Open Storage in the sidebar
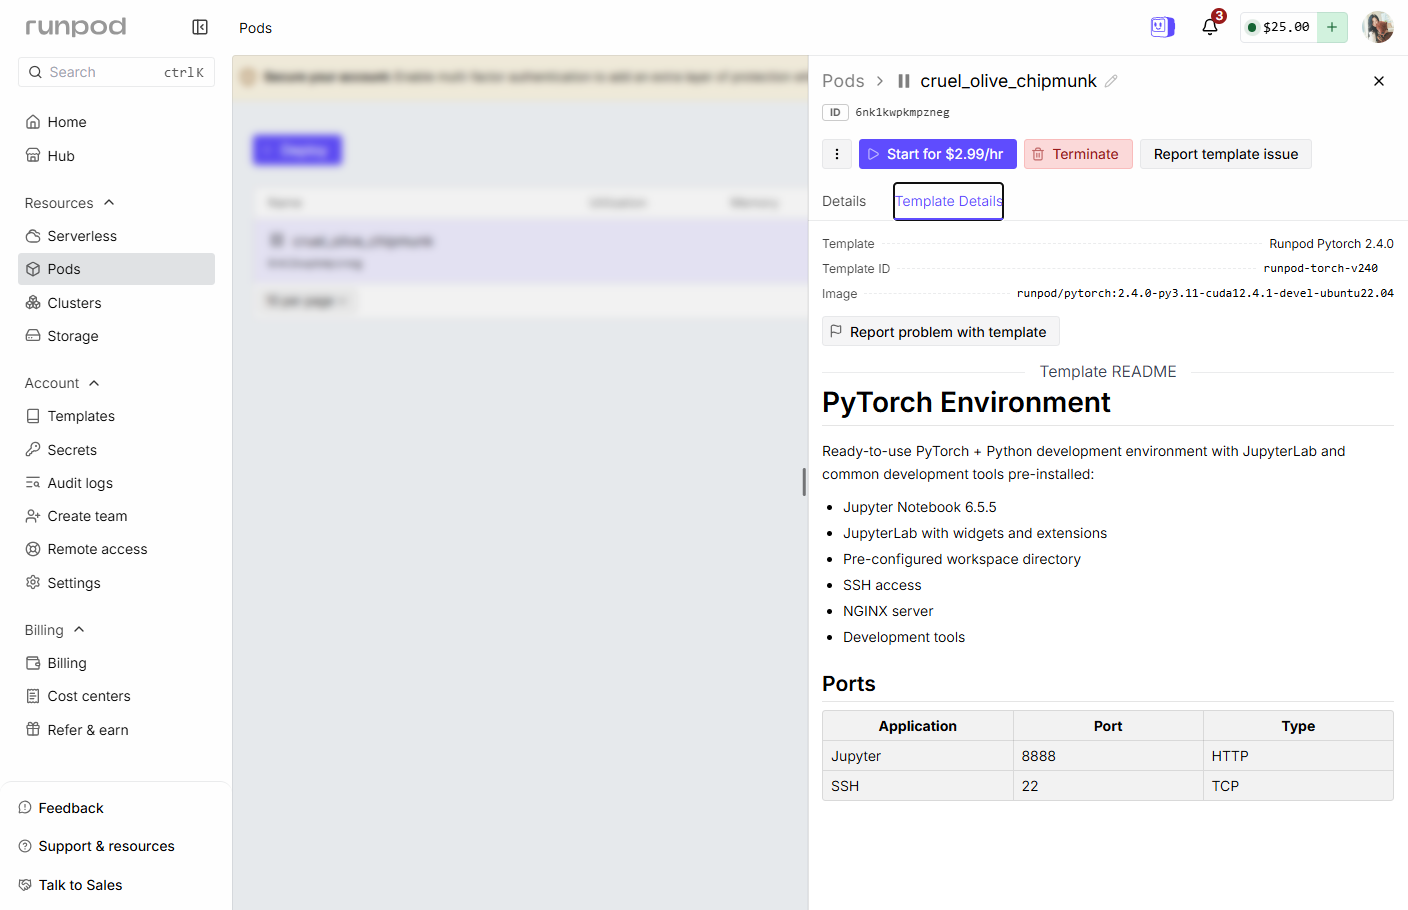This screenshot has height=910, width=1408. pyautogui.click(x=116, y=336)
